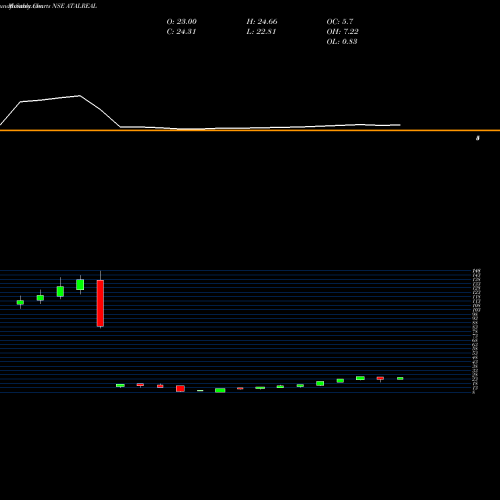Select the OH: 7.22 readout

coord(342,32)
